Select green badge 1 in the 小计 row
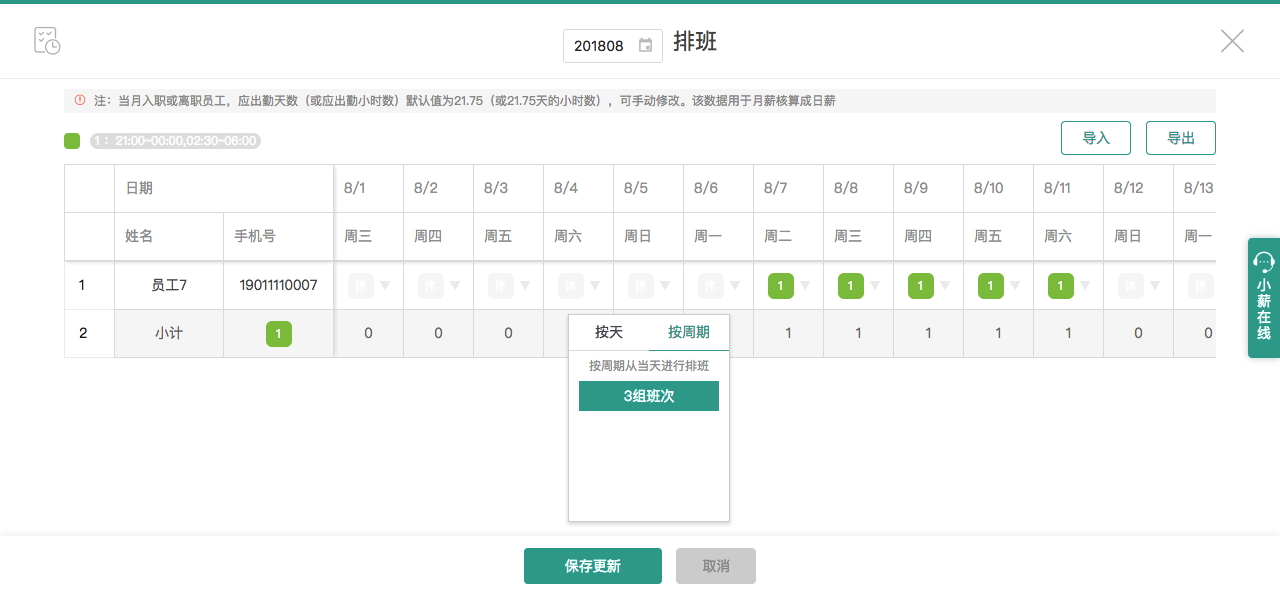1280x596 pixels. click(278, 334)
